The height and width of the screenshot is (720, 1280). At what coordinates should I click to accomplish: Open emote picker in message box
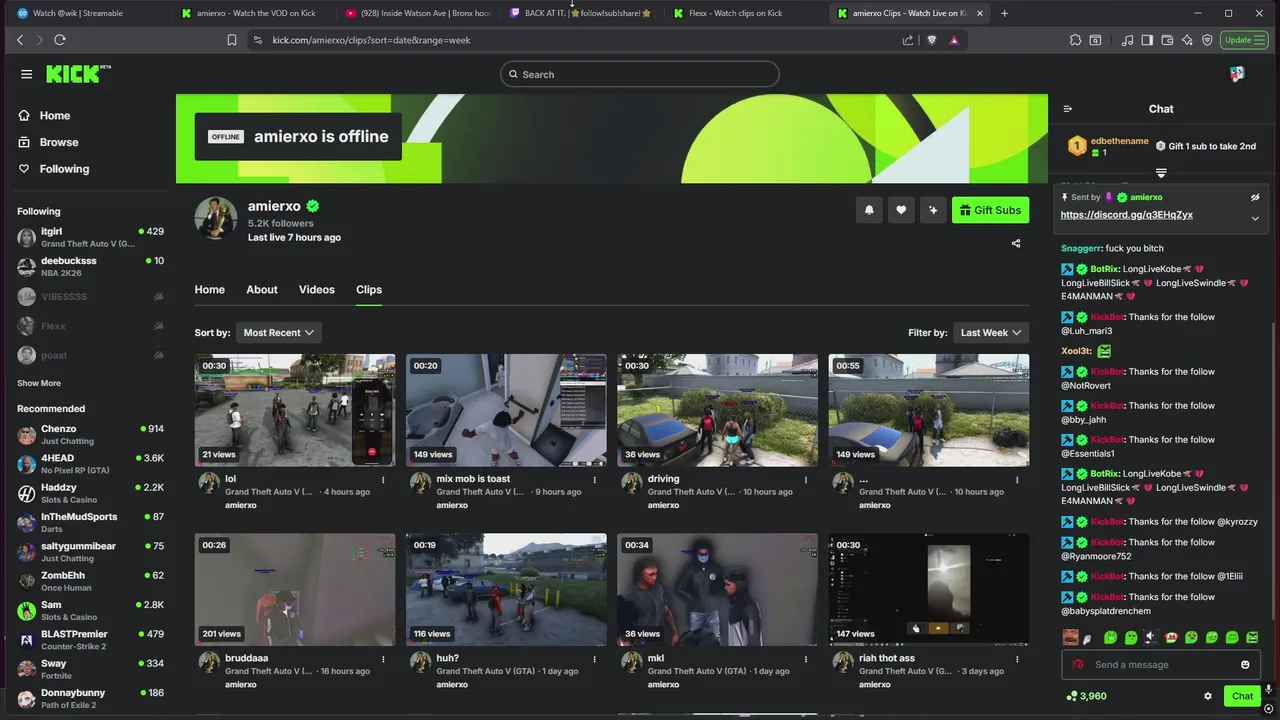1245,665
